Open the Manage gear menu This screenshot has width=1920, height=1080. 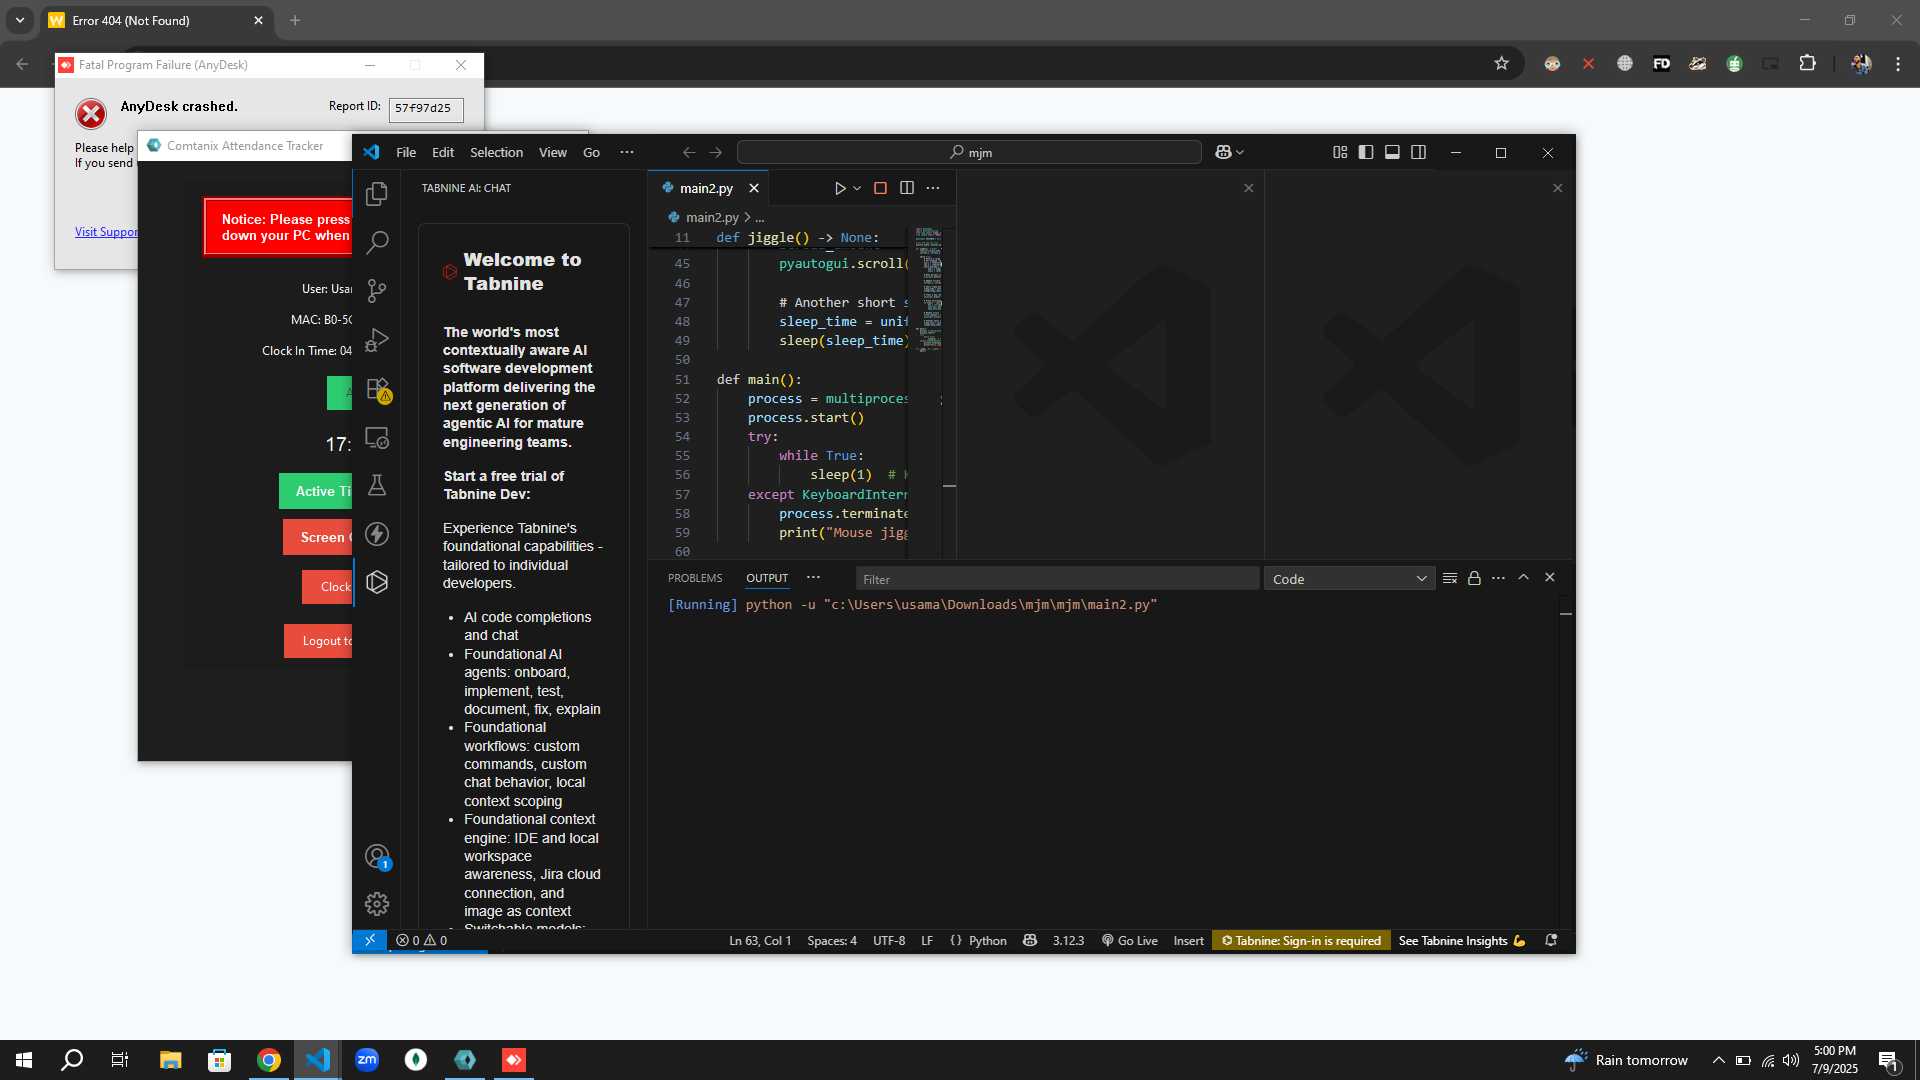(x=377, y=904)
